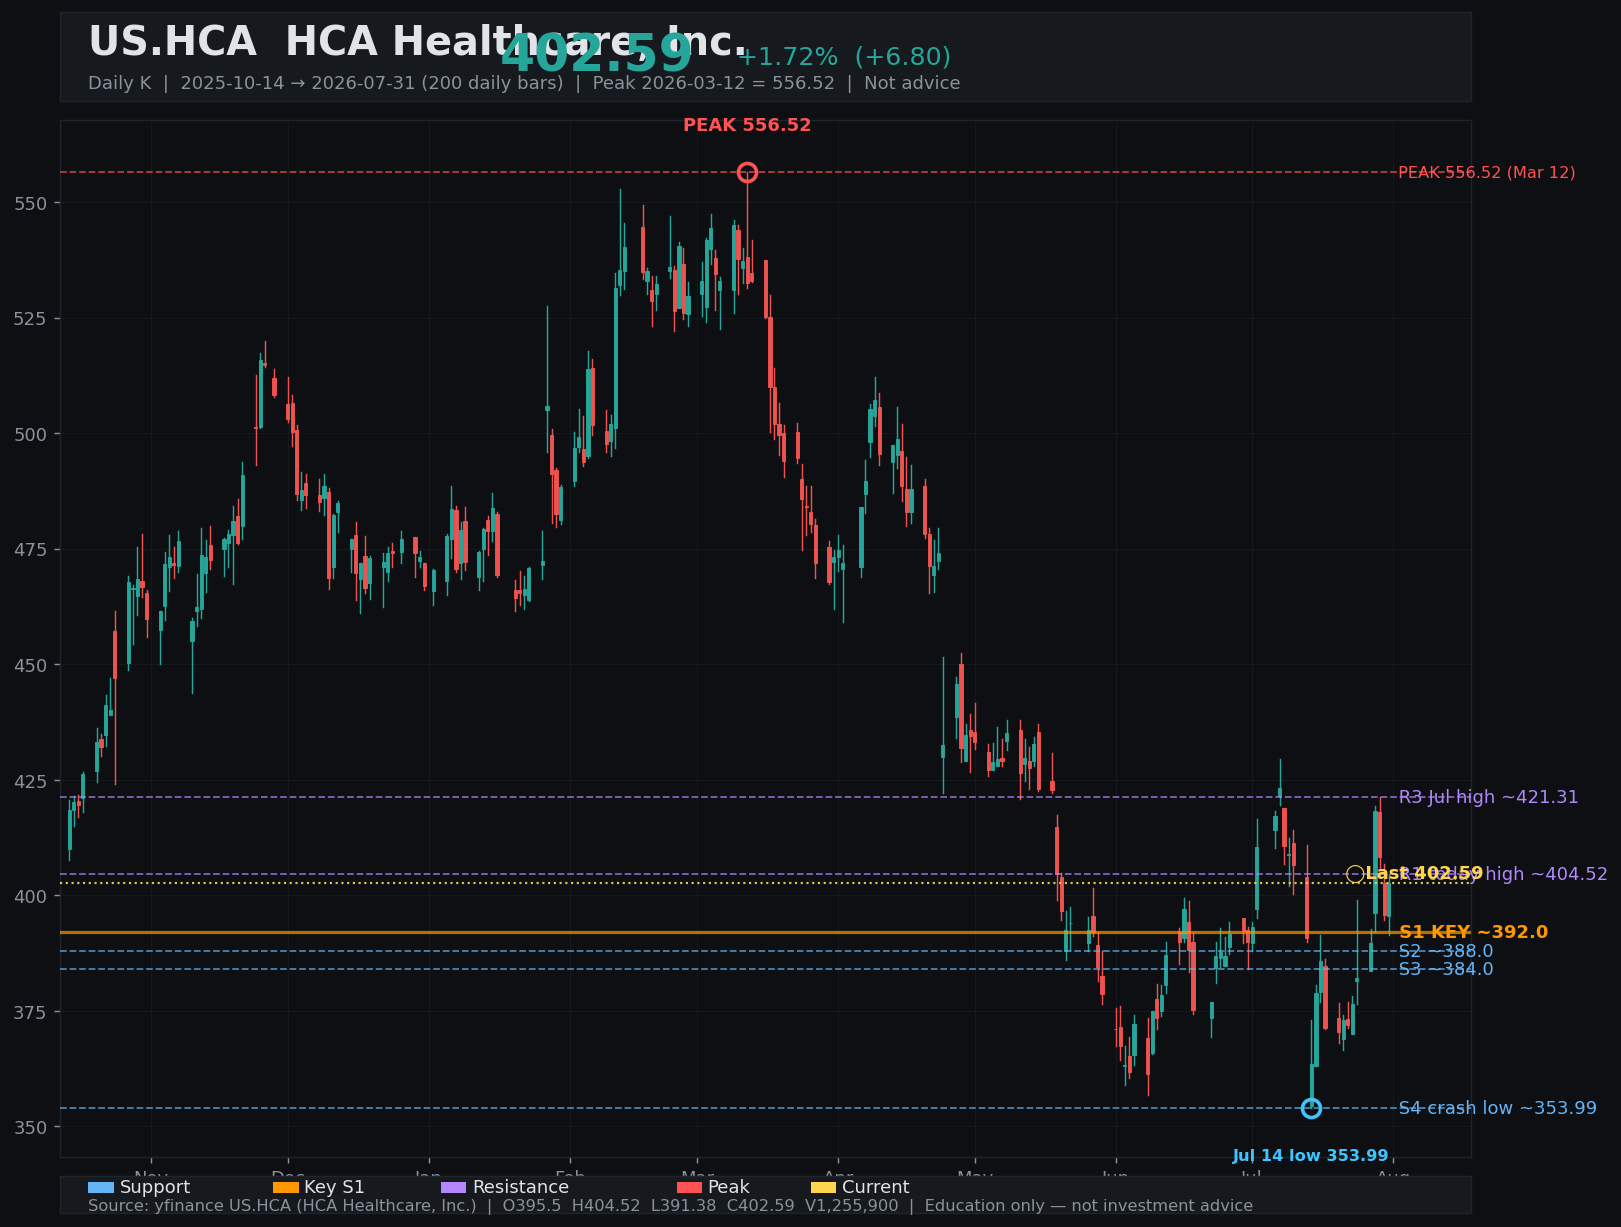Viewport: 1621px width, 1227px height.
Task: Click the 'Jul 14 low 353.99' annotation
Action: click(1310, 1156)
